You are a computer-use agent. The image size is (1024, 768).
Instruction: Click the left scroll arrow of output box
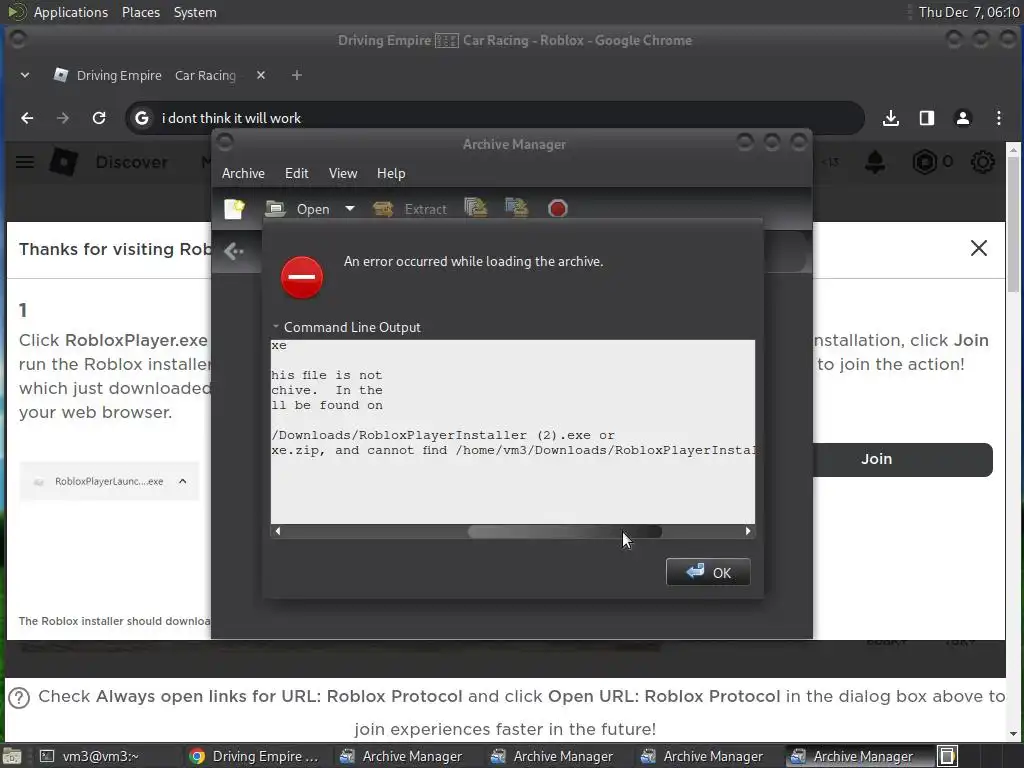(x=278, y=532)
